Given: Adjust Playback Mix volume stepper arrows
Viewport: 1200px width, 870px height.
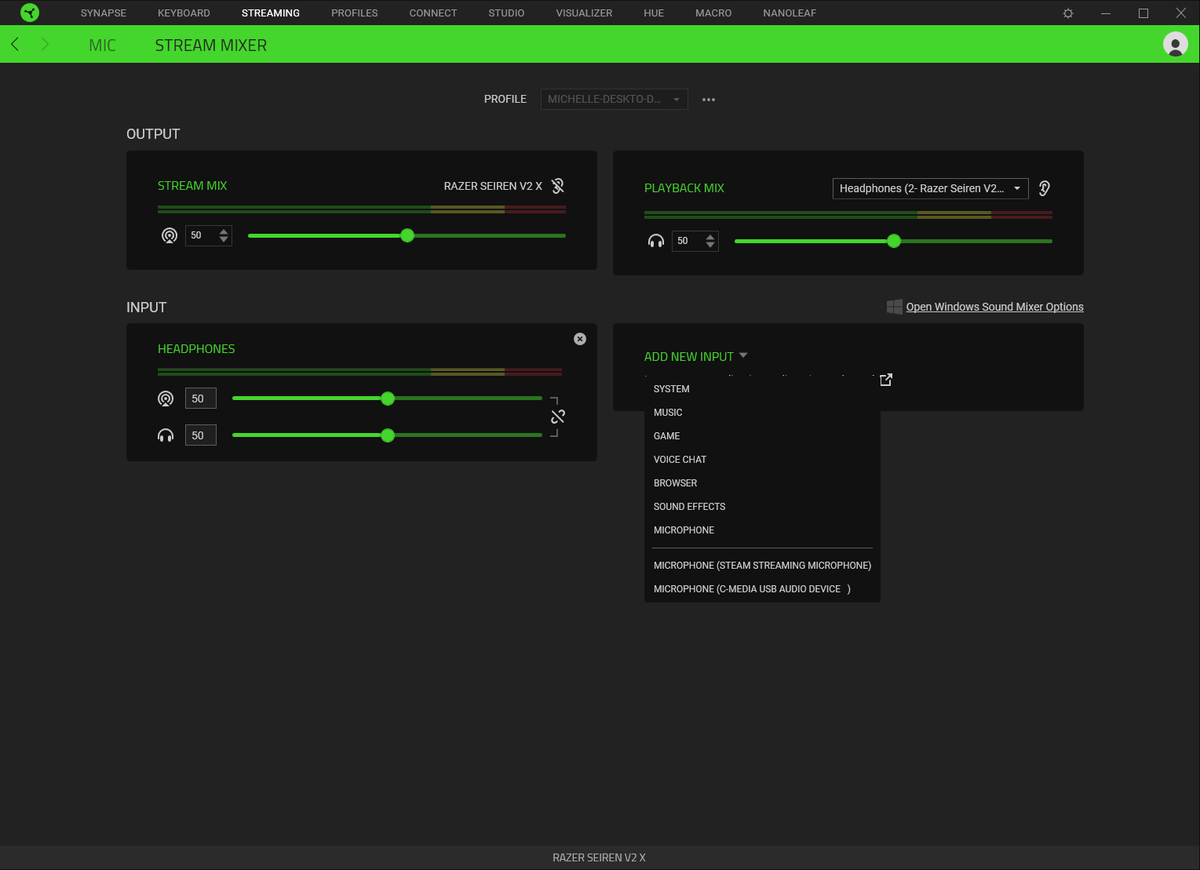Looking at the screenshot, I should coord(710,241).
